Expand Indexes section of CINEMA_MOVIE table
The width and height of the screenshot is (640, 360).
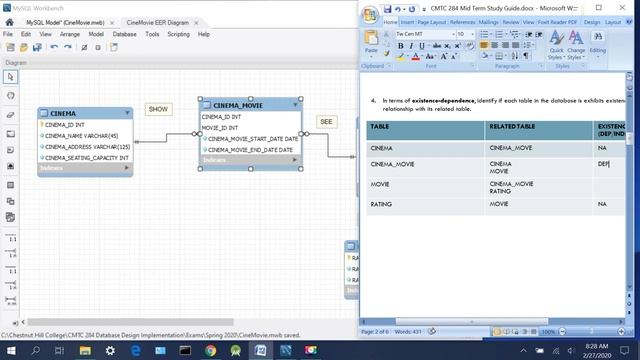[294, 160]
